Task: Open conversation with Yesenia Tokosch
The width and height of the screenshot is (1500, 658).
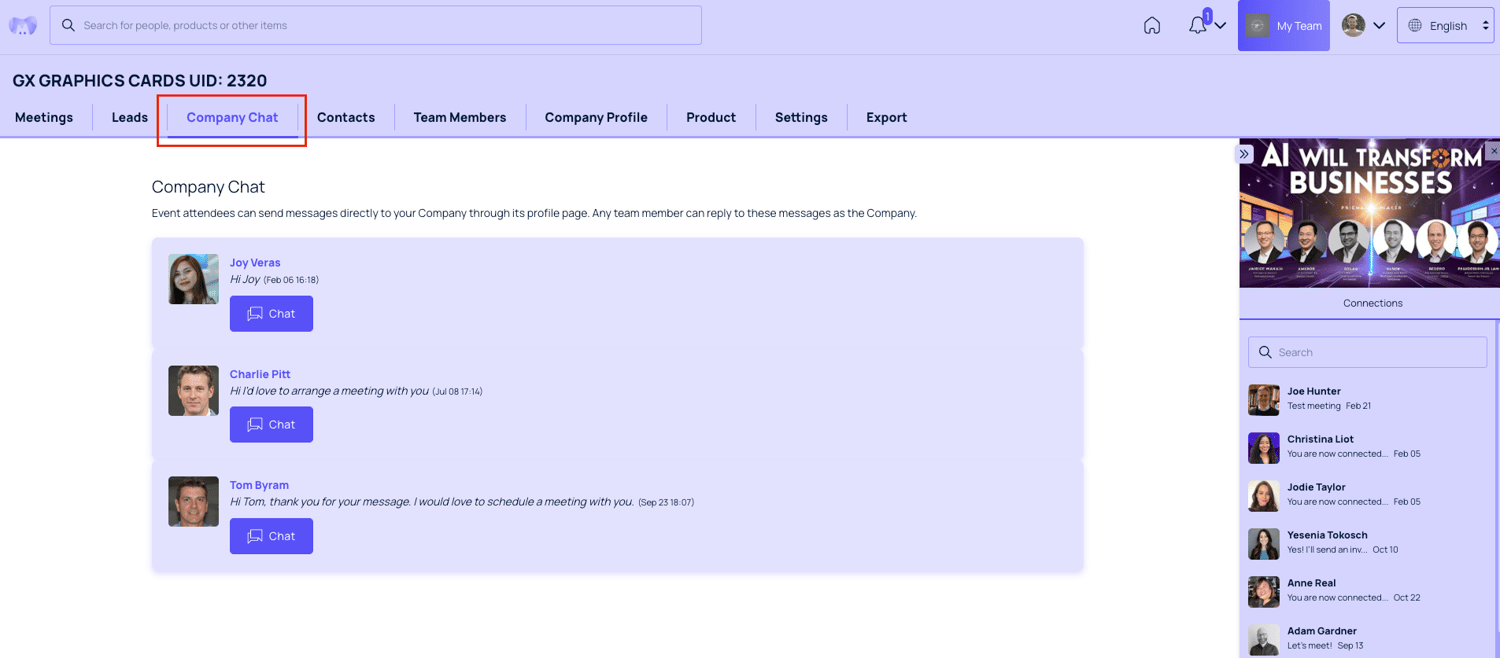Action: click(1367, 543)
